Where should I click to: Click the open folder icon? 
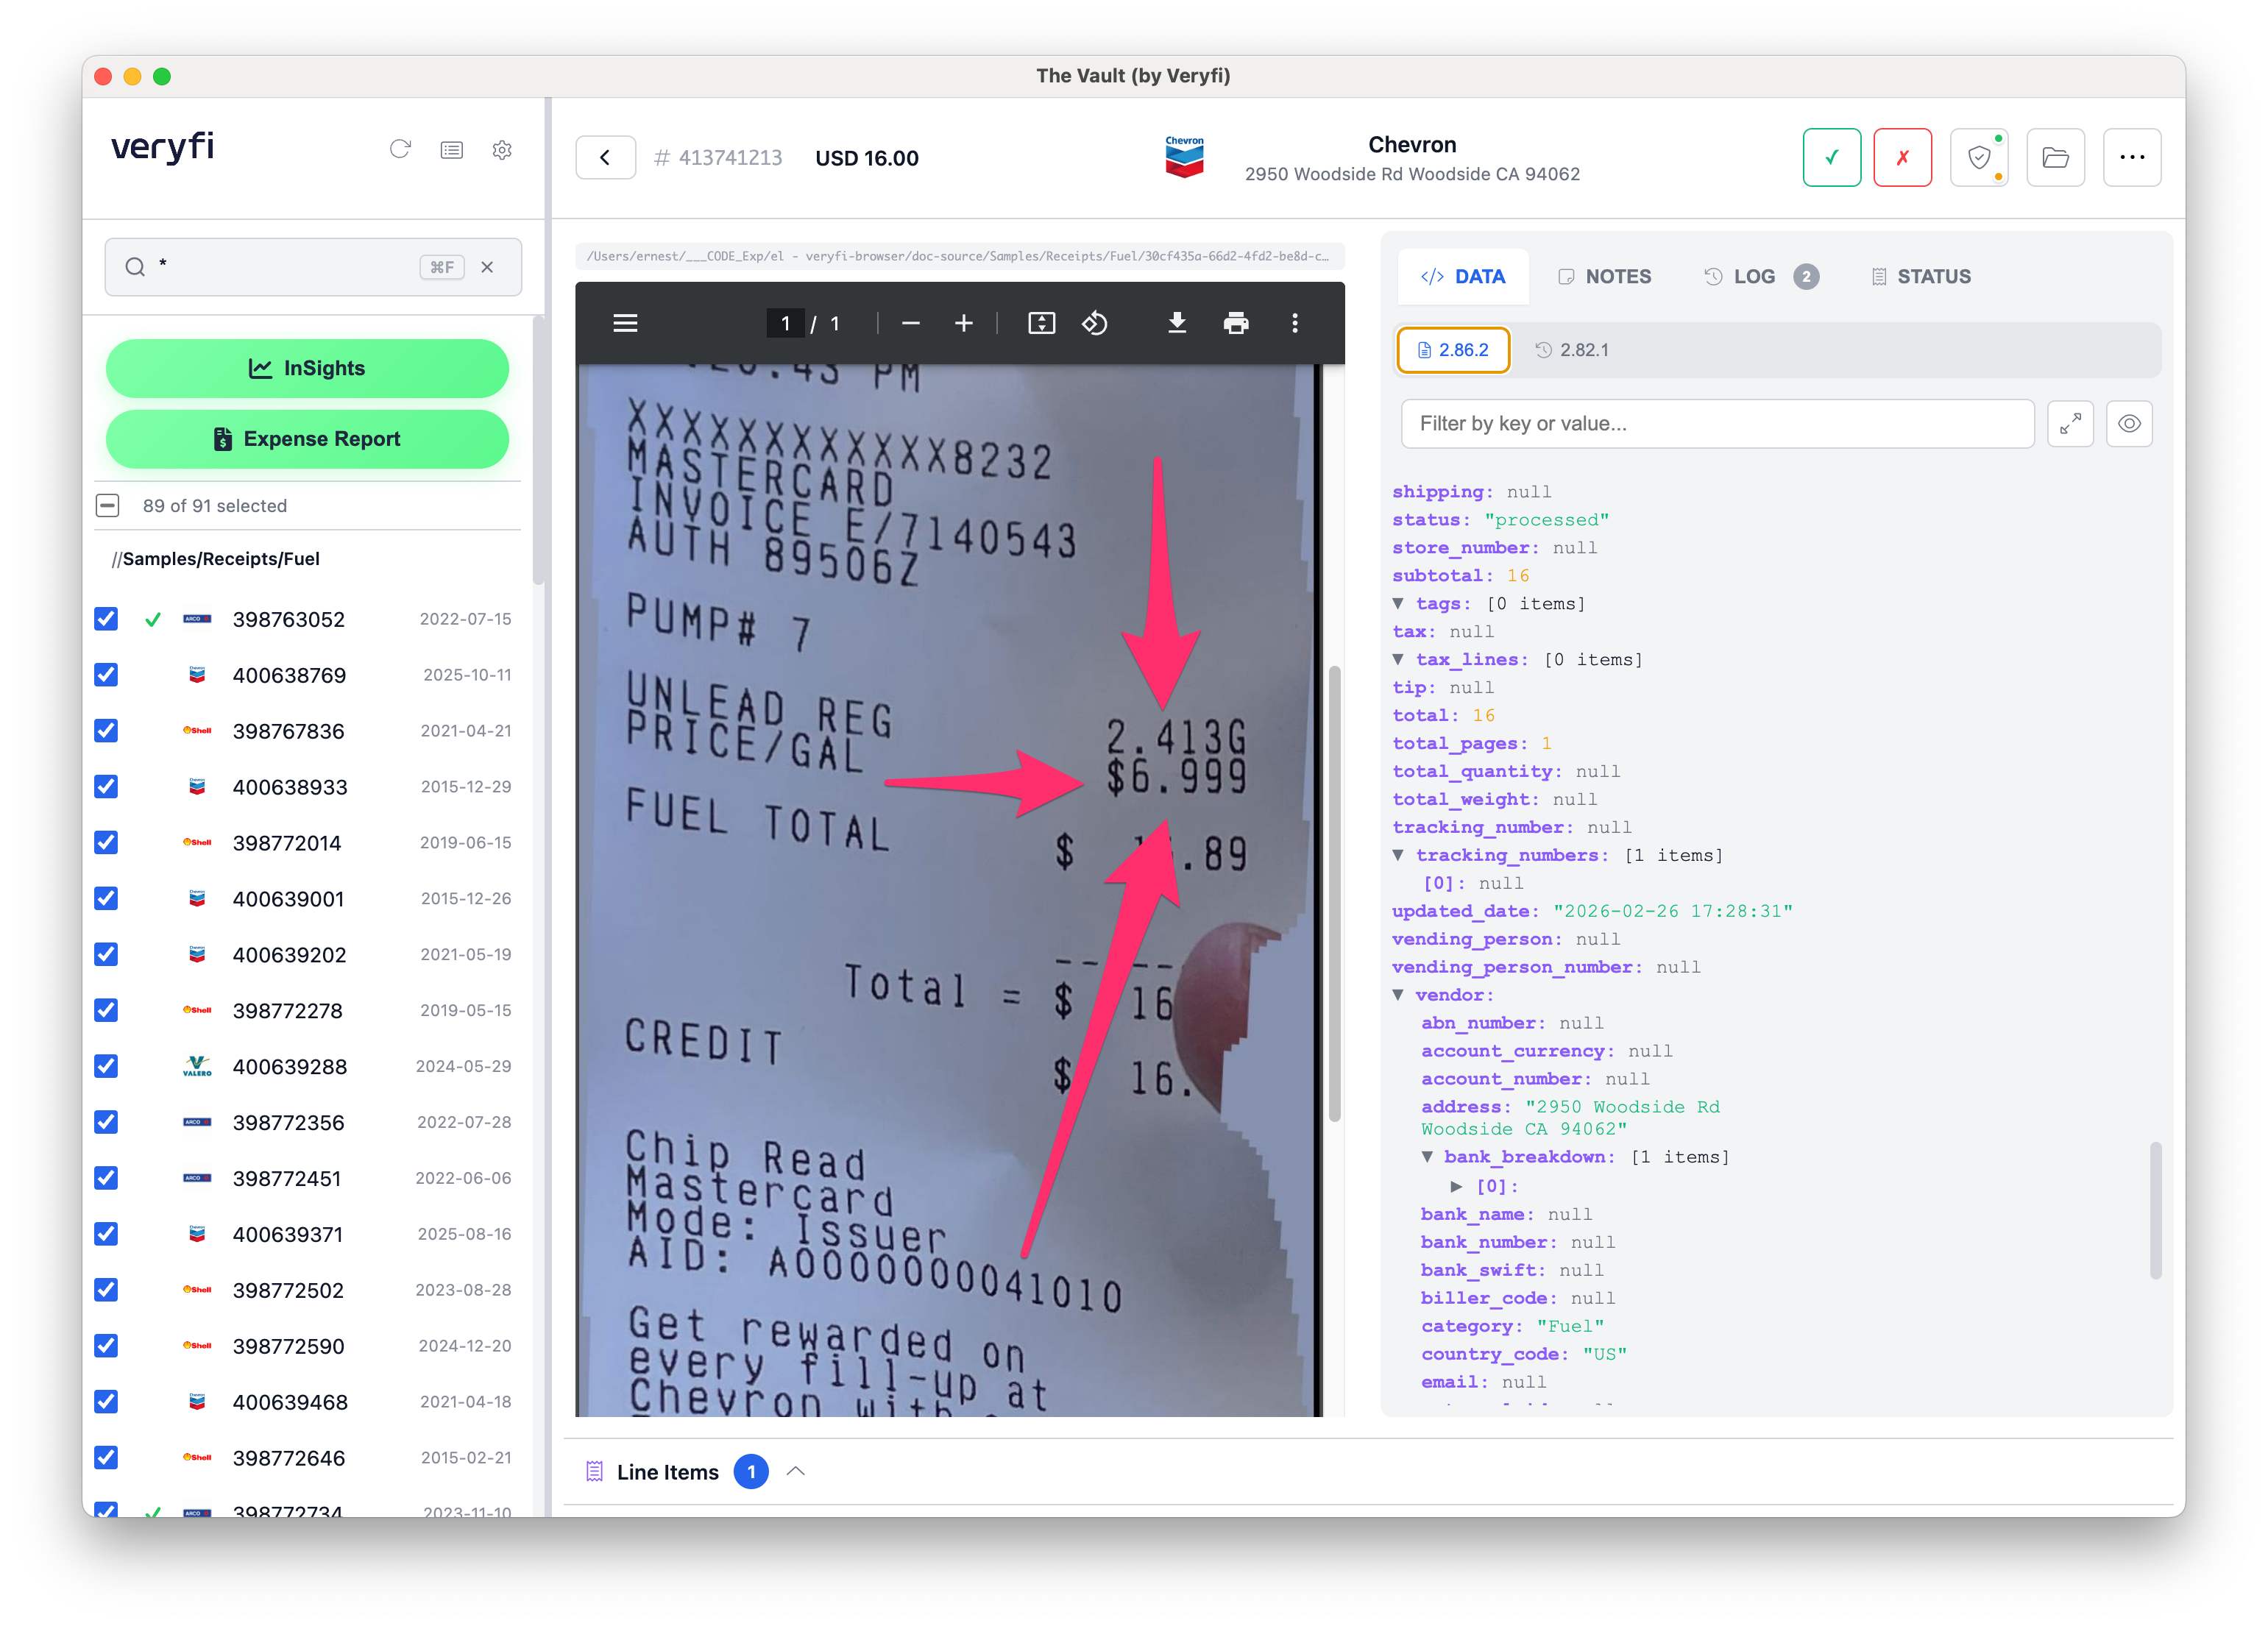tap(2055, 157)
